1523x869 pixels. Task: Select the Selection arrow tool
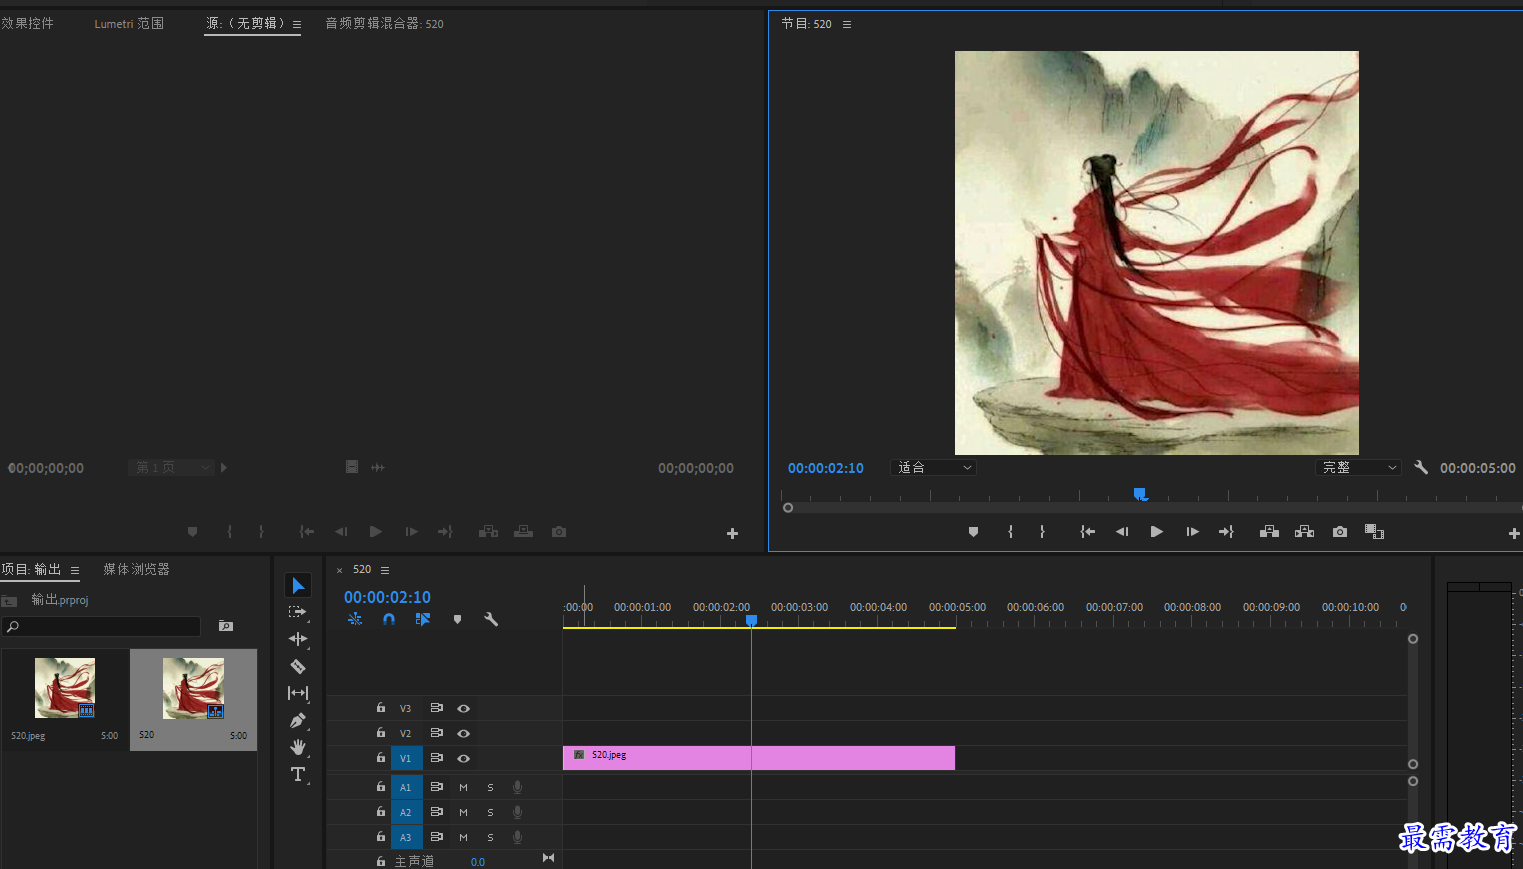coord(298,585)
